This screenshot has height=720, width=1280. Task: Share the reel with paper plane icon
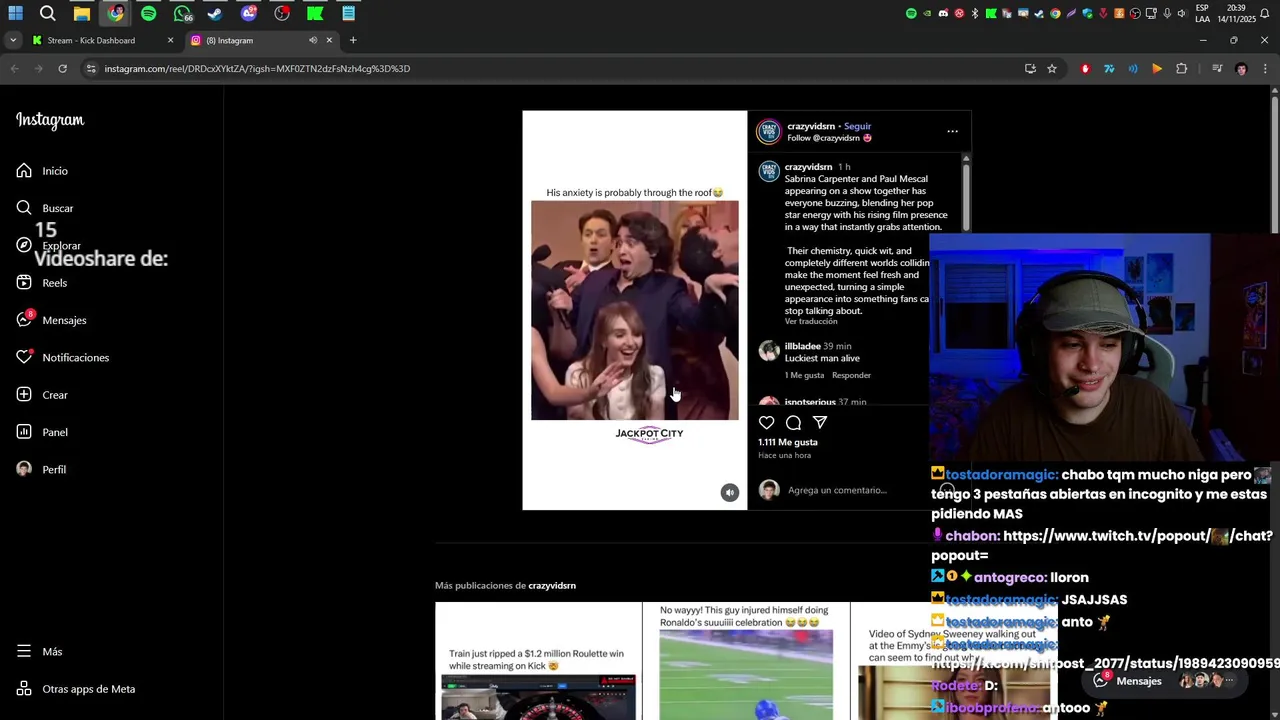point(820,423)
